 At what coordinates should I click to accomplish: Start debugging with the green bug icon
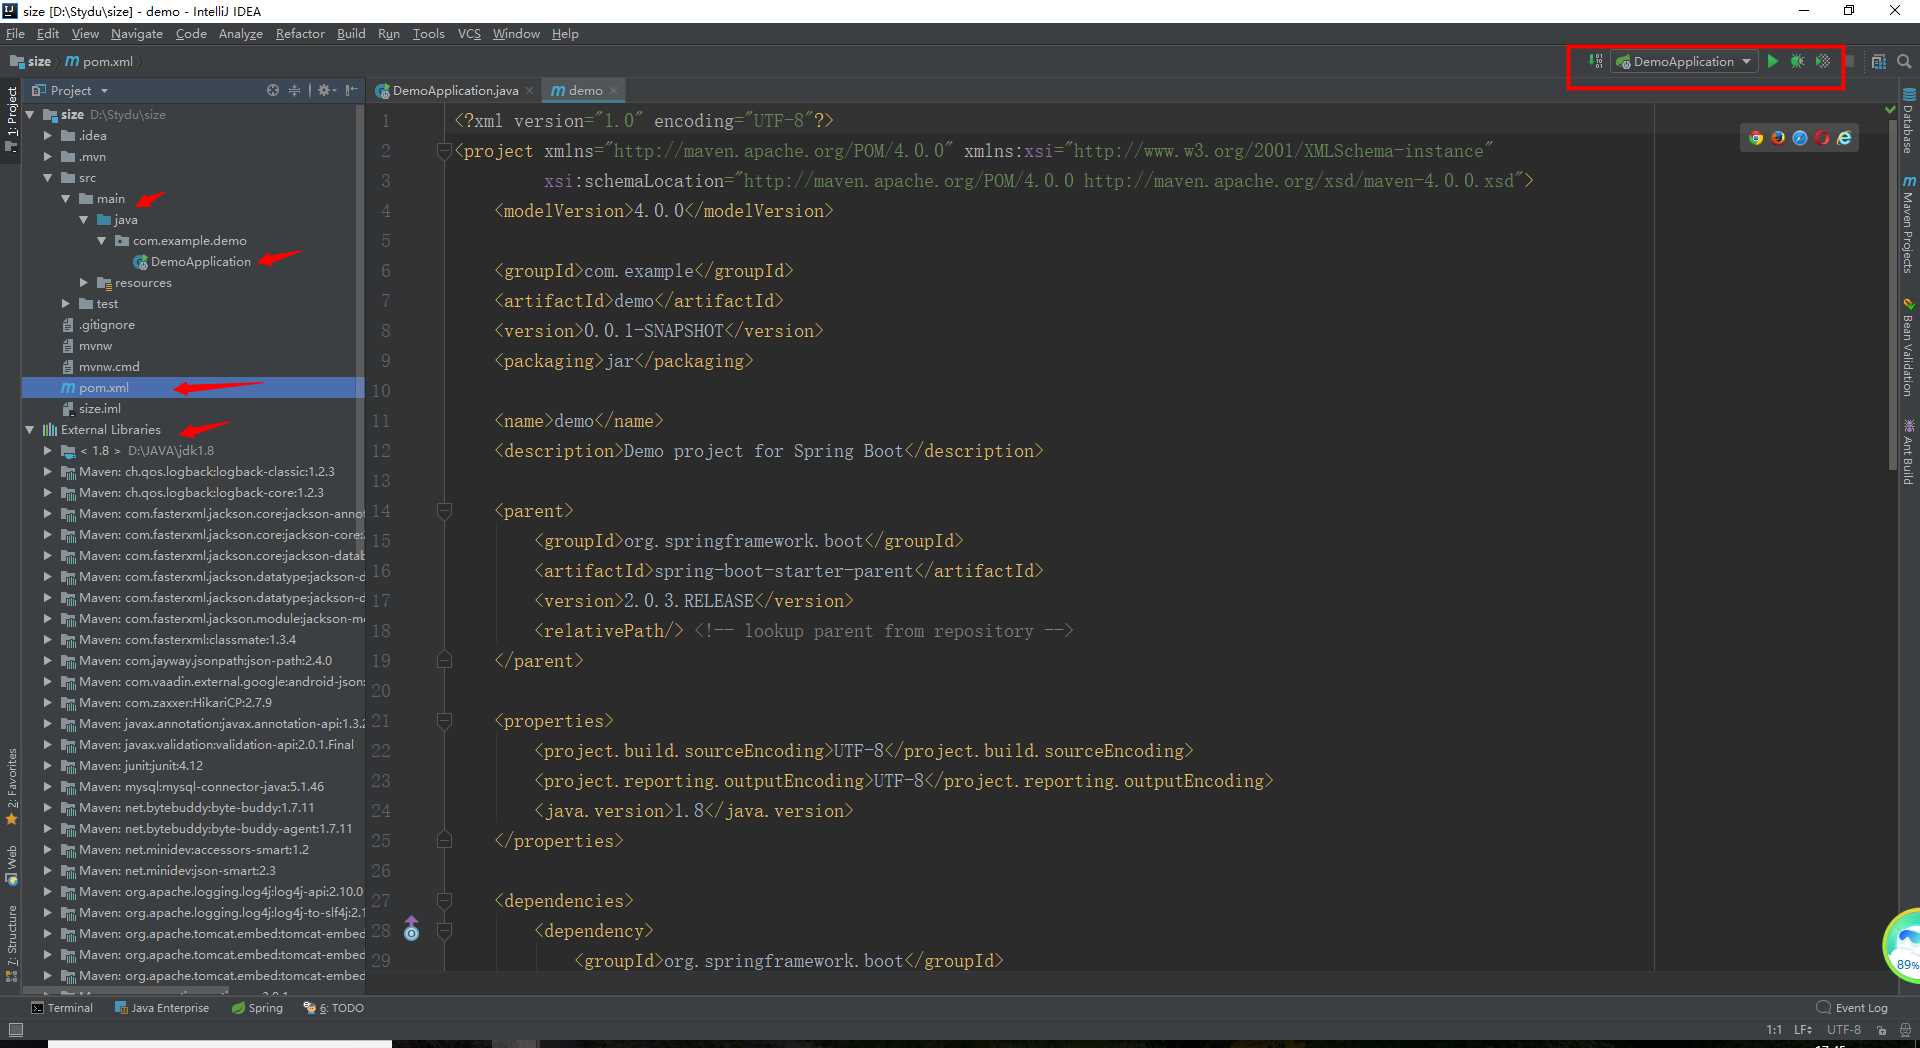pyautogui.click(x=1797, y=61)
